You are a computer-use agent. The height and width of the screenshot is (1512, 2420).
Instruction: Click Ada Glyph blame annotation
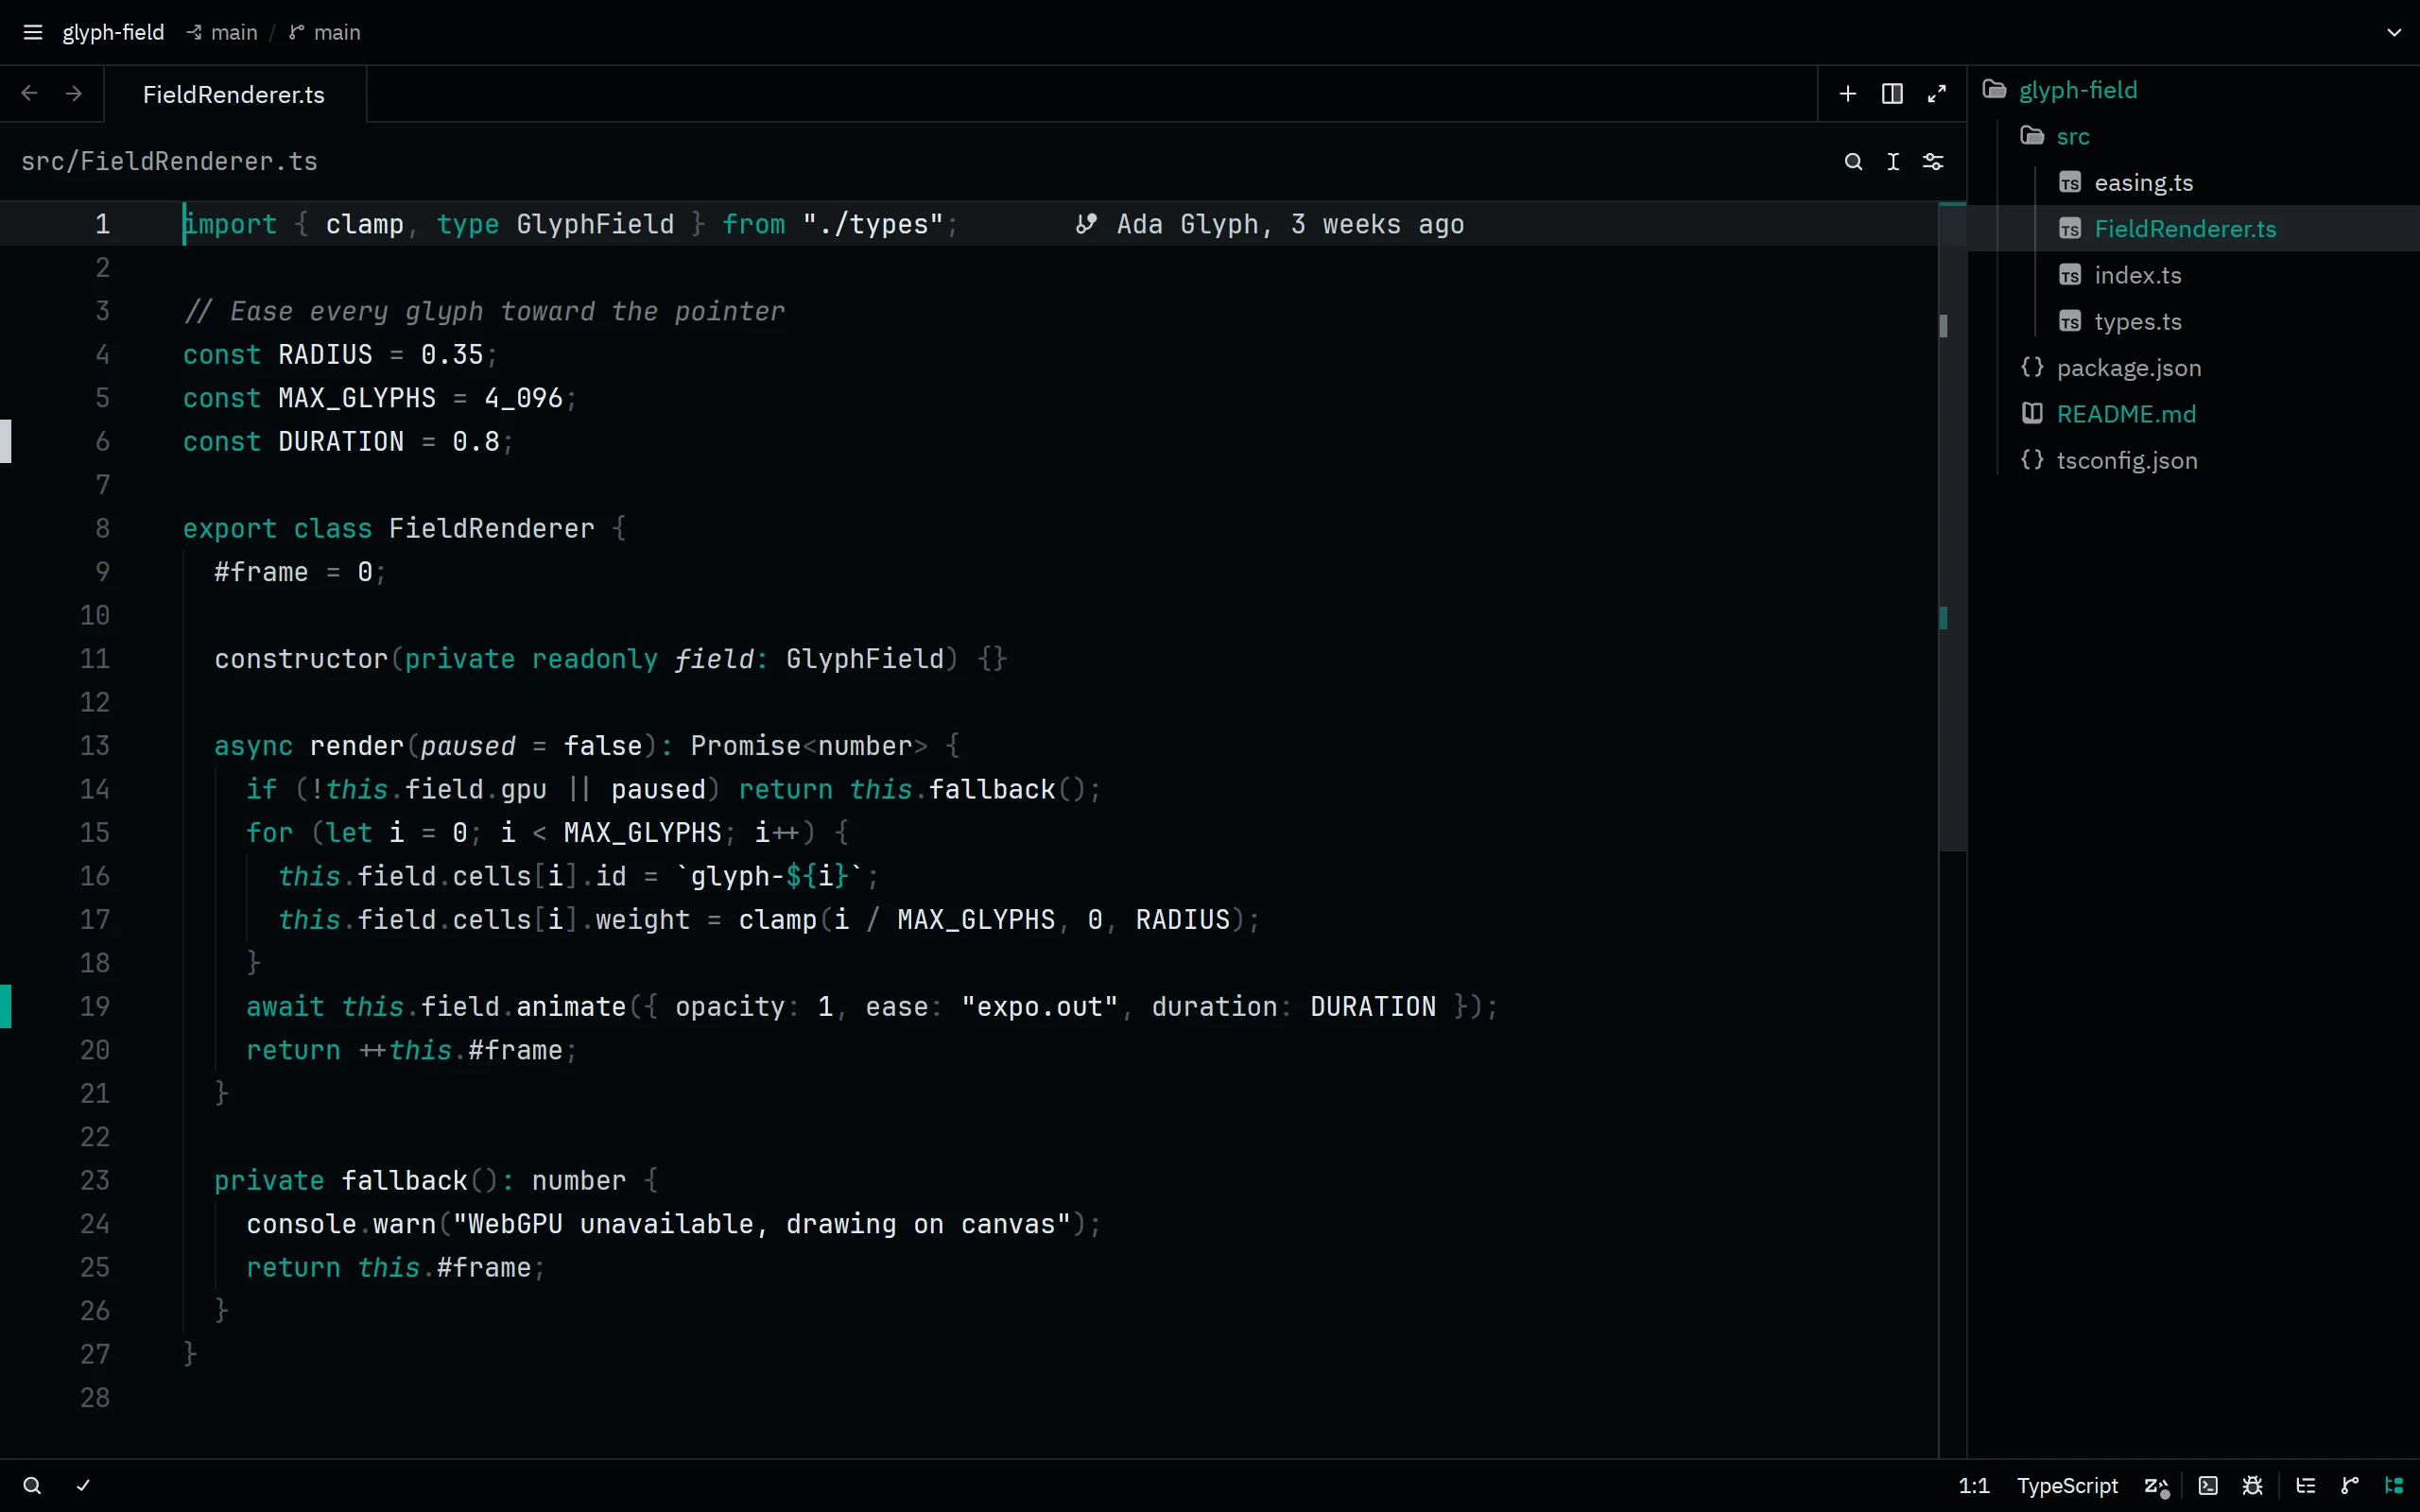1270,224
